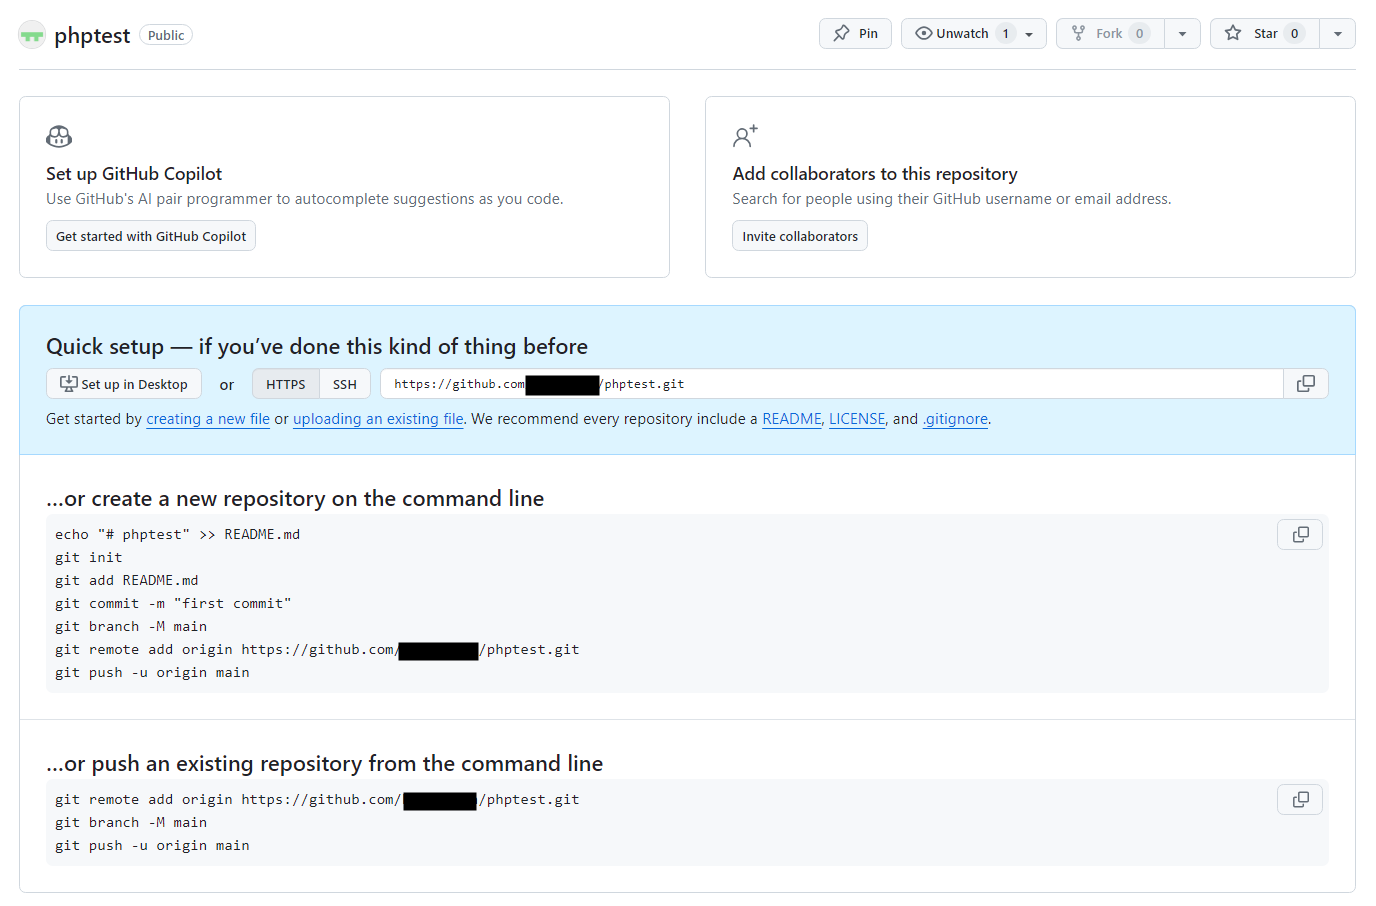Fork the phptest repository

click(1110, 33)
